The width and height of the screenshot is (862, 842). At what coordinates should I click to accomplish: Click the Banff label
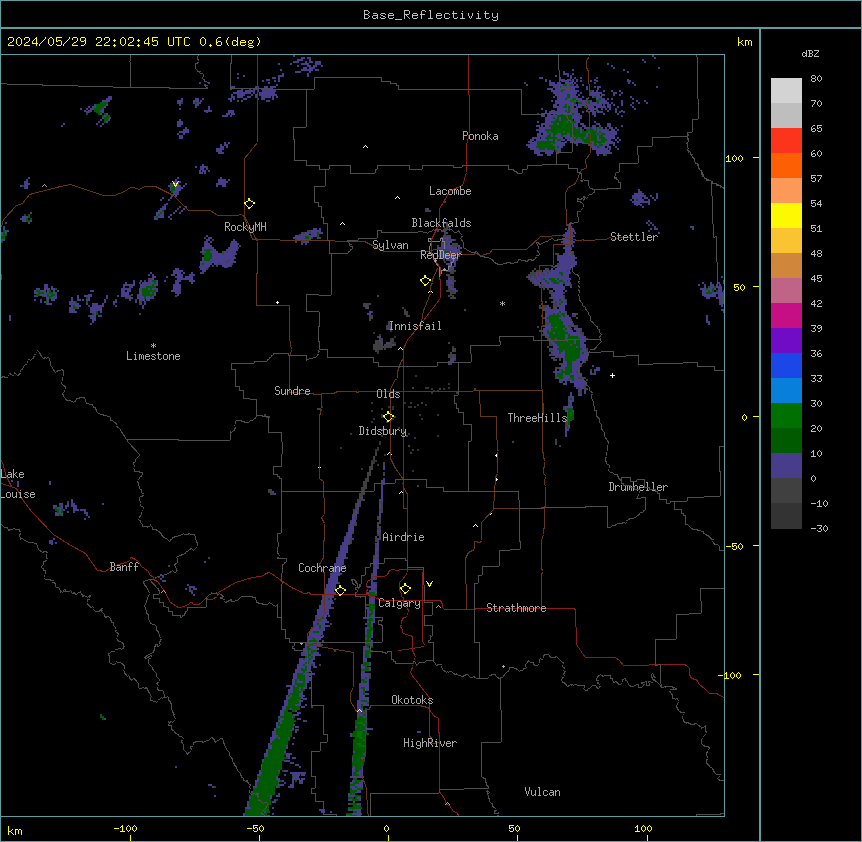(124, 567)
